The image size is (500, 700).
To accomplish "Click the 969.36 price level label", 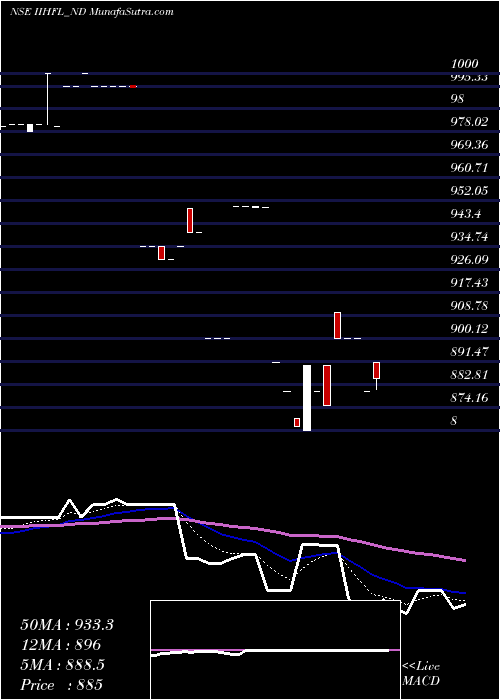I will [469, 145].
